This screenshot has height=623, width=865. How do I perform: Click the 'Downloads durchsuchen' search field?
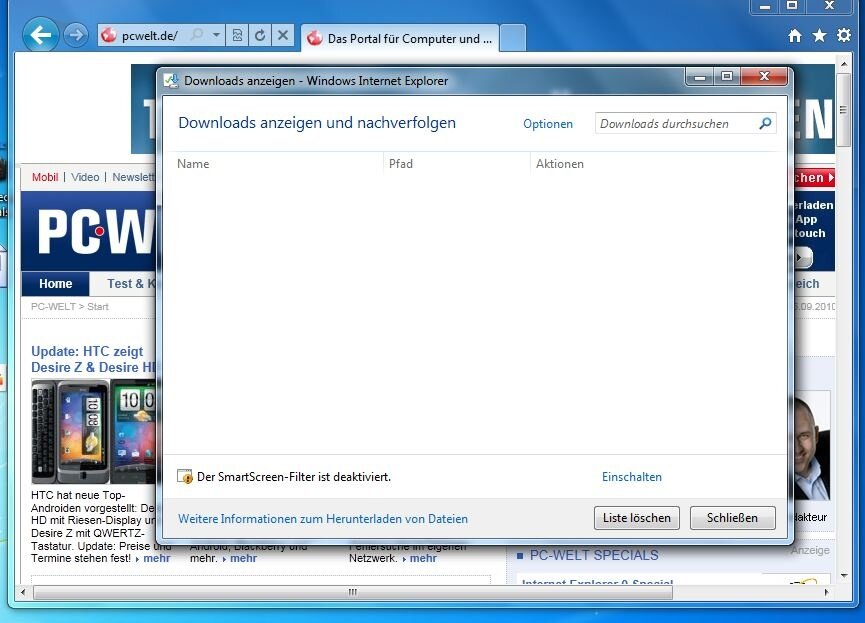tap(675, 124)
